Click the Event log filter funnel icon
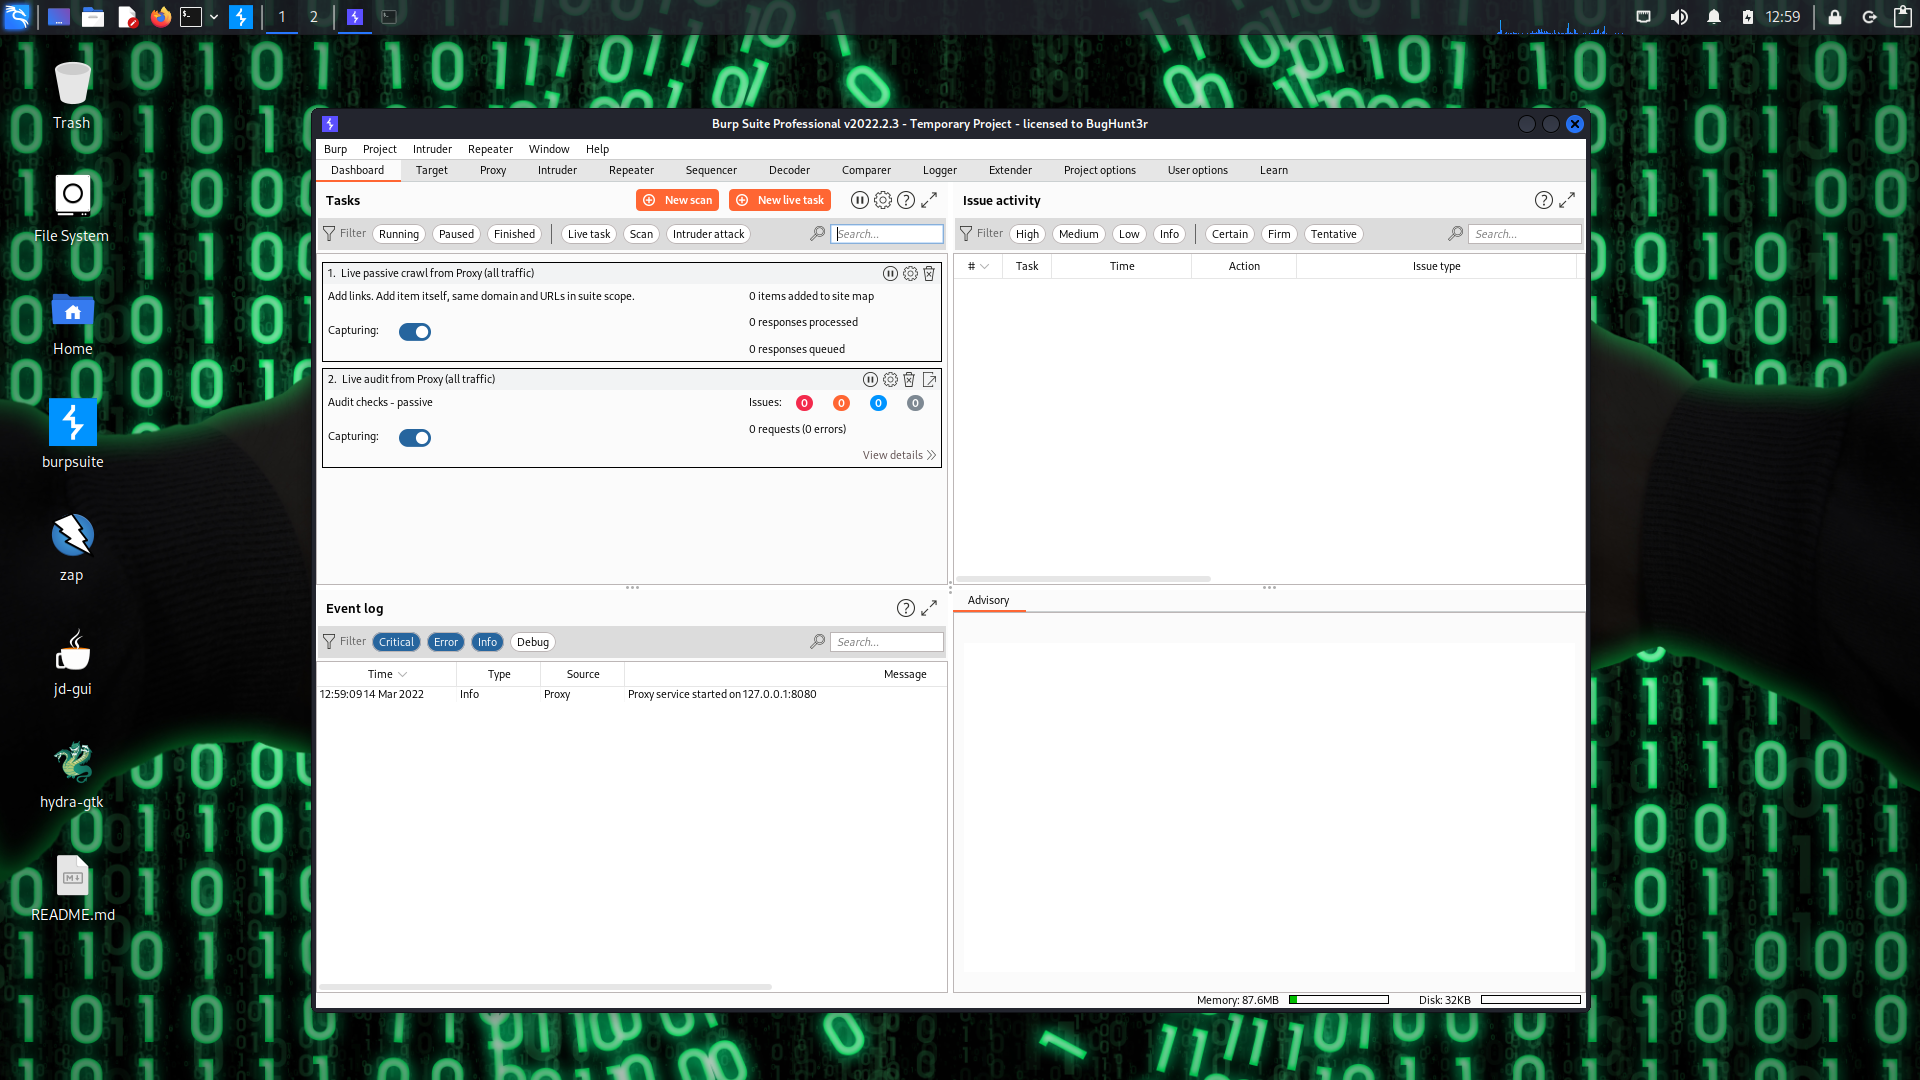The height and width of the screenshot is (1080, 1920). click(329, 641)
